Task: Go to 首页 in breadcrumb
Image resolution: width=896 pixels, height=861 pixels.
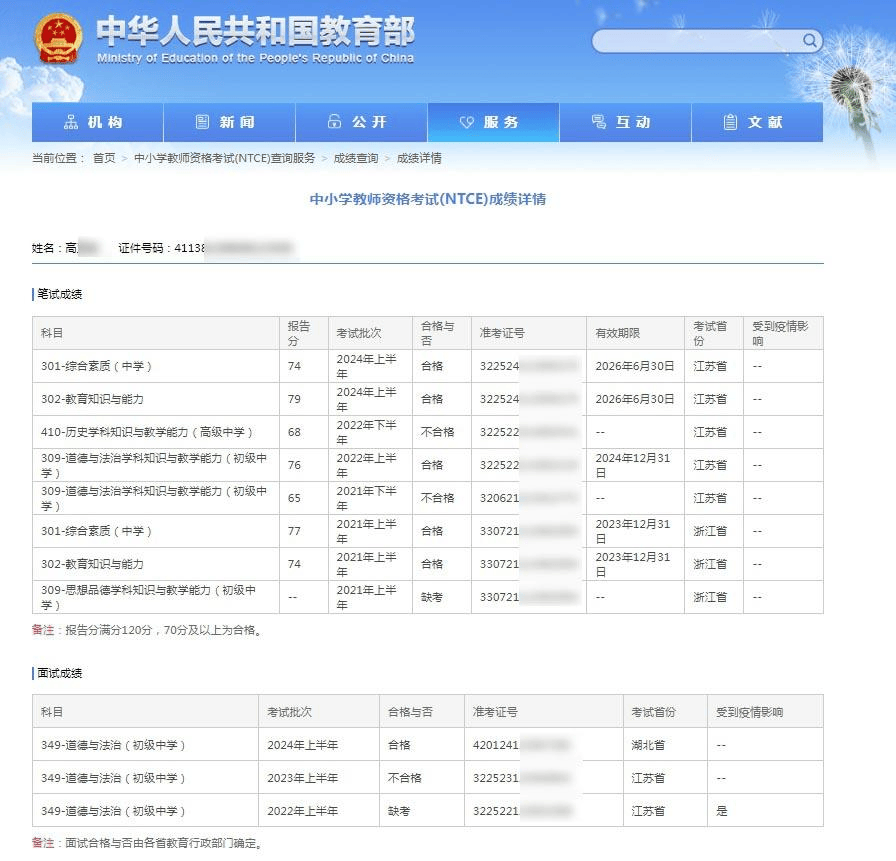Action: coord(104,158)
